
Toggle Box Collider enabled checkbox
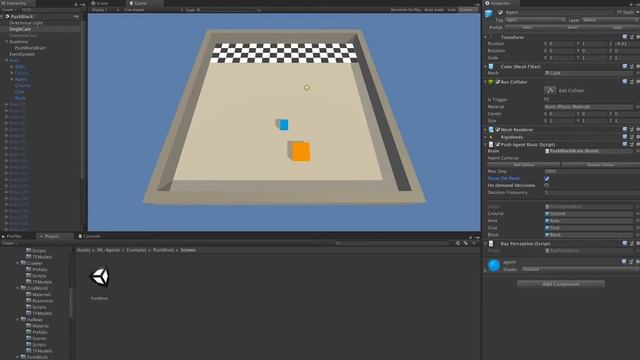point(498,82)
